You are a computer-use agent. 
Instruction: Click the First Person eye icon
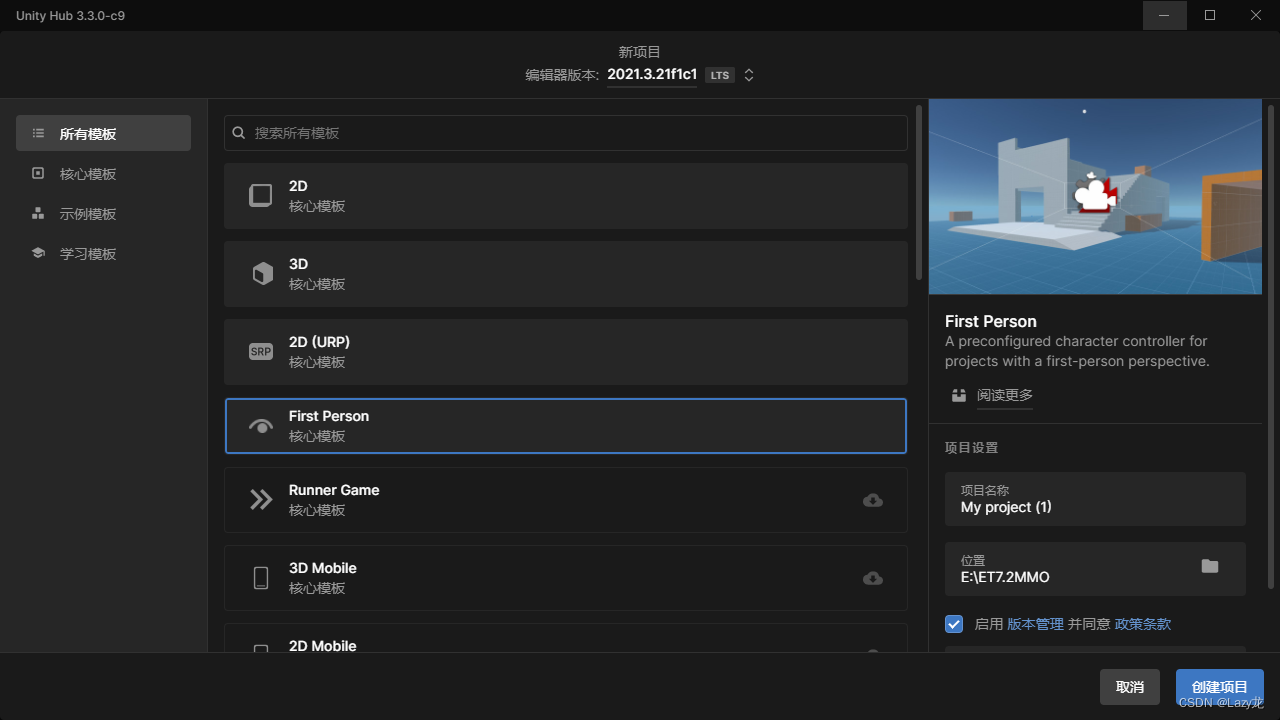[x=261, y=426]
